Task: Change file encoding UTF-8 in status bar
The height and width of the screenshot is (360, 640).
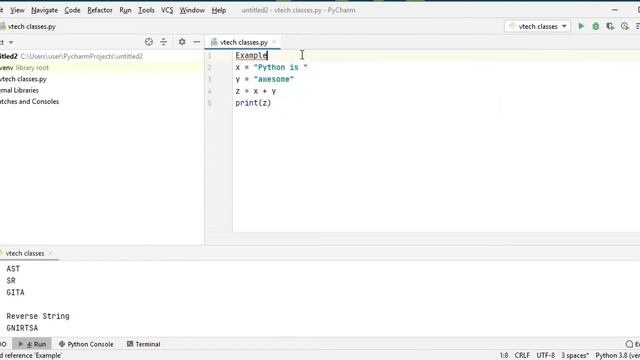Action: (x=546, y=356)
